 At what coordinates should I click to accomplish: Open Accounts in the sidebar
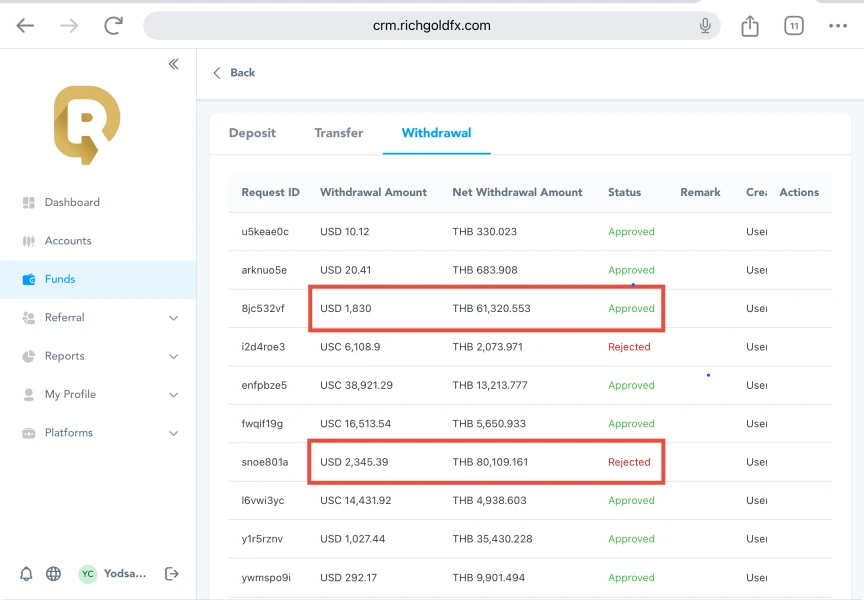click(x=67, y=241)
